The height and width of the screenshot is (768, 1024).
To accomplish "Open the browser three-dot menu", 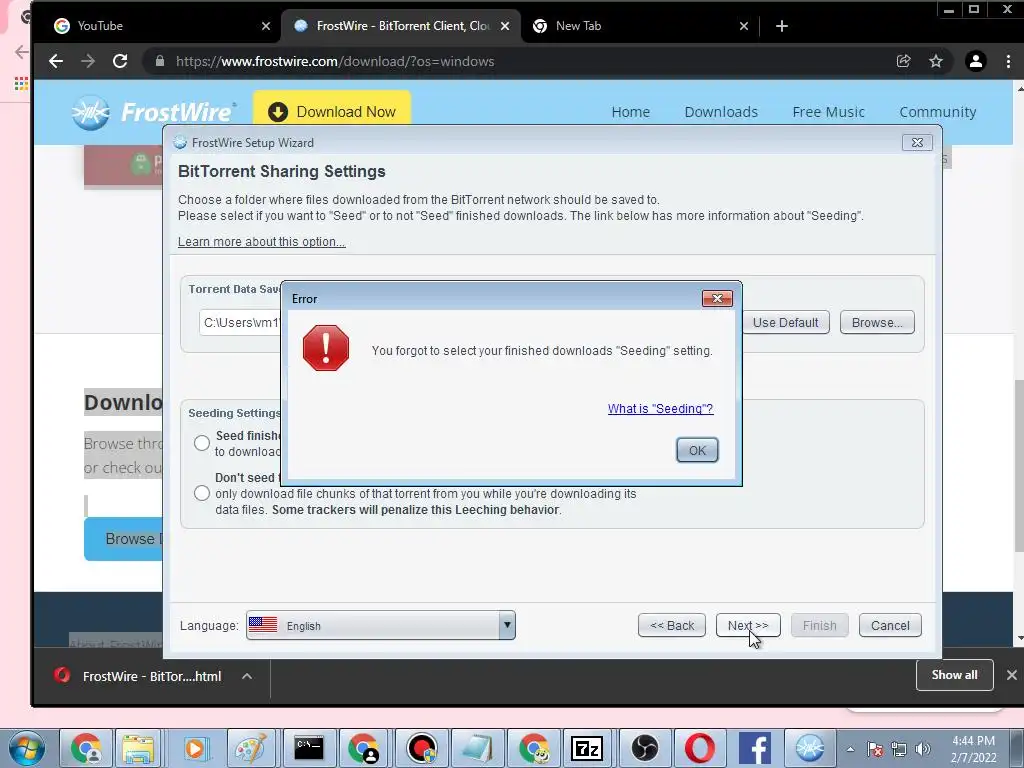I will click(1008, 61).
